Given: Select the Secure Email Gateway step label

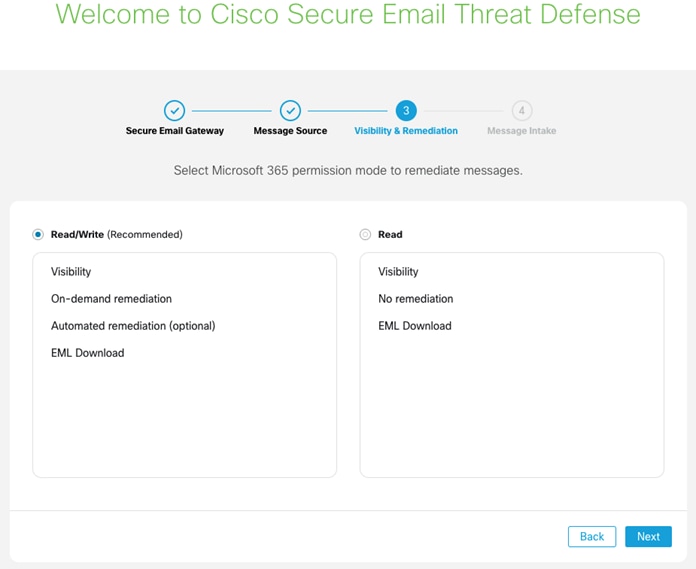Looking at the screenshot, I should pyautogui.click(x=174, y=131).
